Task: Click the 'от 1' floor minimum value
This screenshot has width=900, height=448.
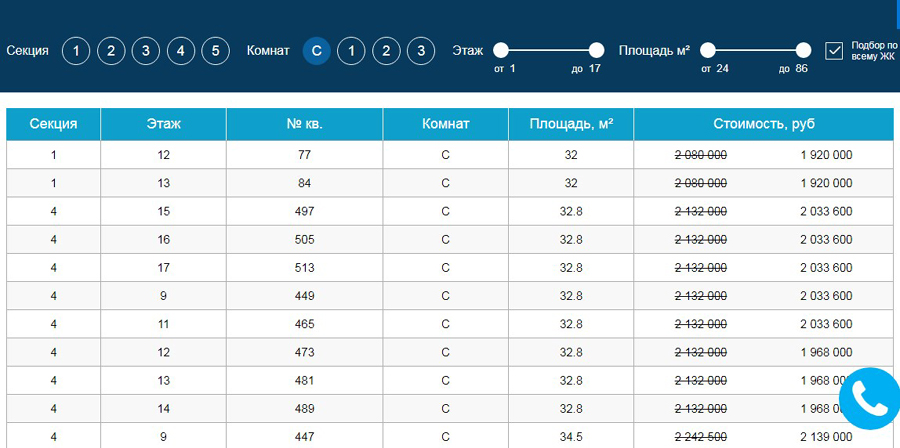Action: (505, 69)
